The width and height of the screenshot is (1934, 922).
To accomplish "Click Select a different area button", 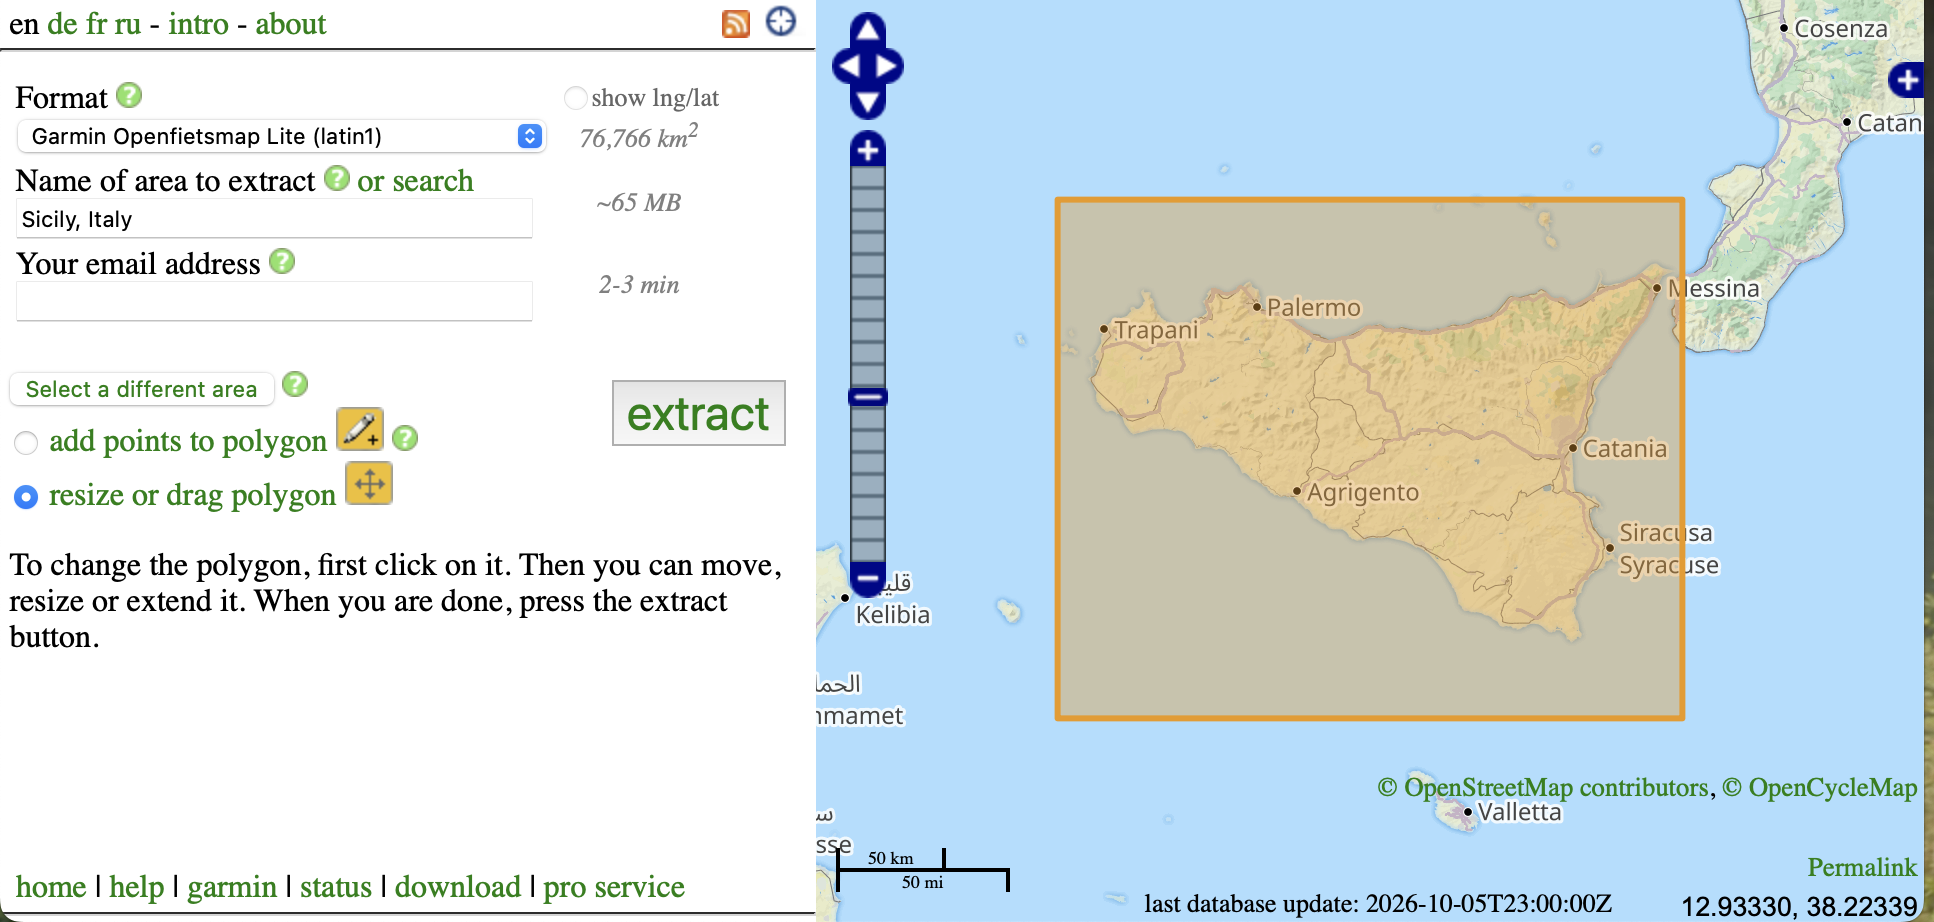I will [x=142, y=389].
